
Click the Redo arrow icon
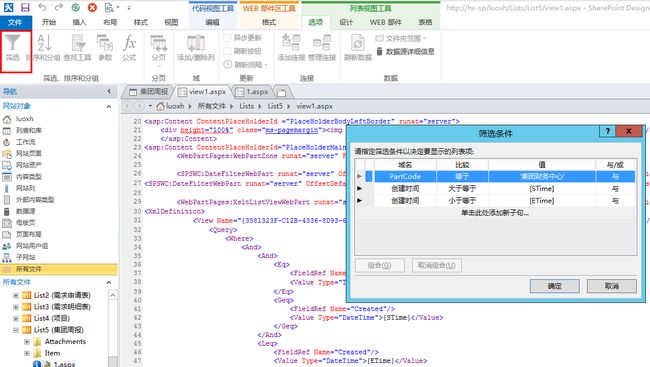(x=59, y=7)
